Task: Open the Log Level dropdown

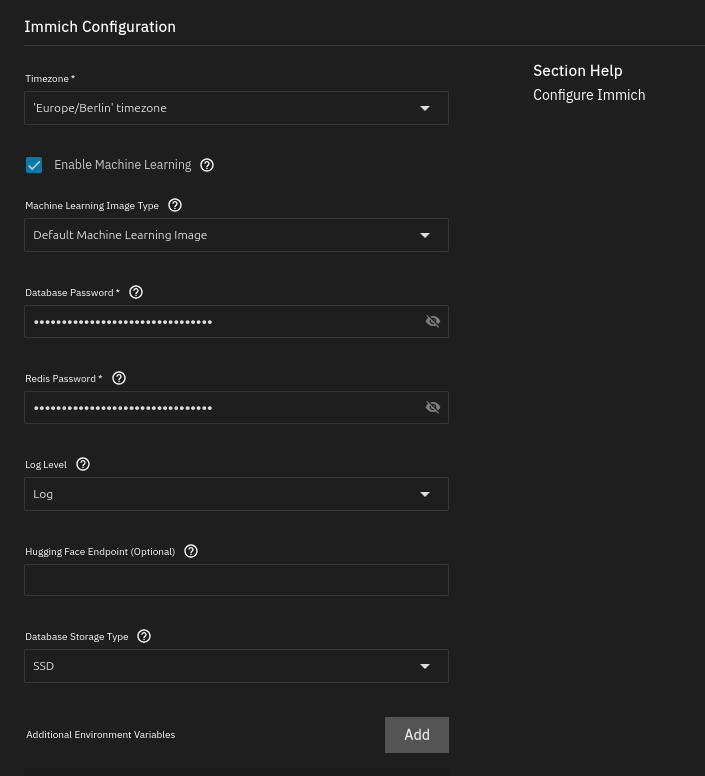Action: 236,494
